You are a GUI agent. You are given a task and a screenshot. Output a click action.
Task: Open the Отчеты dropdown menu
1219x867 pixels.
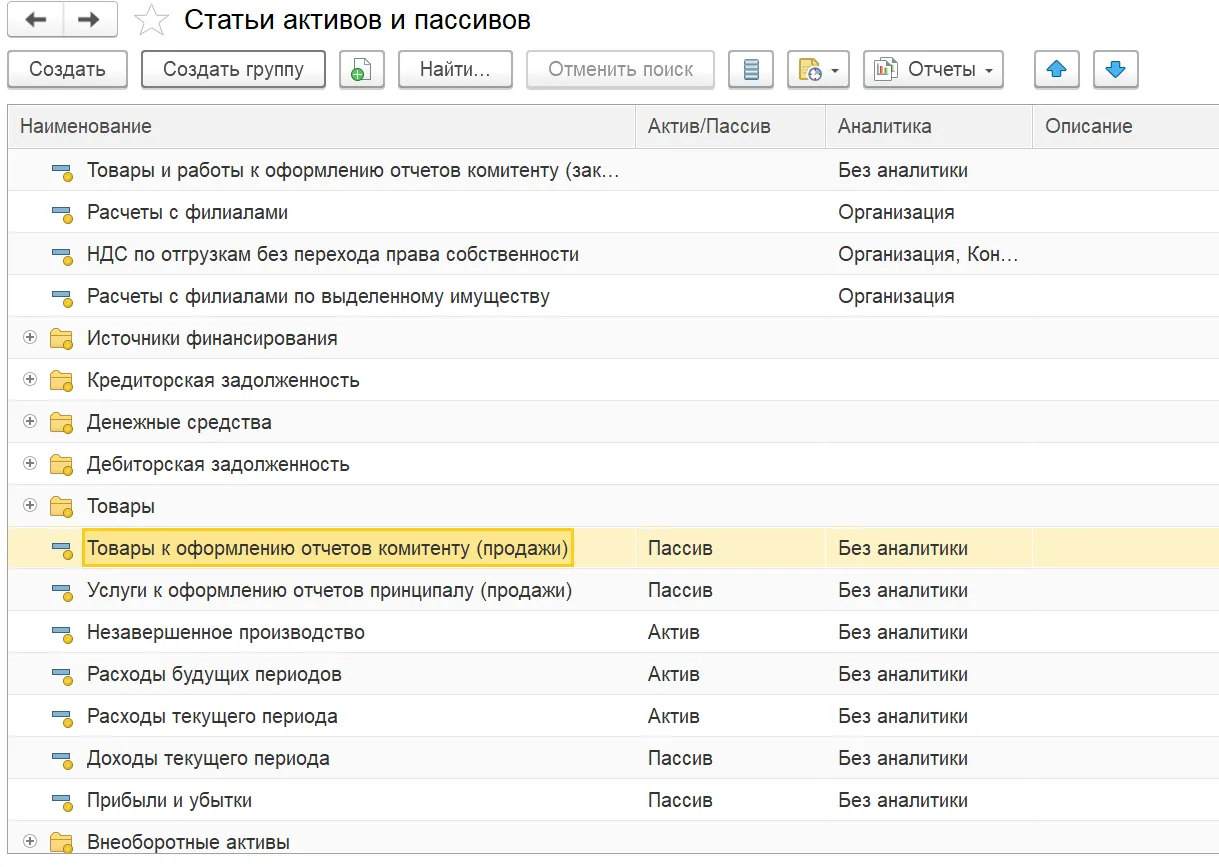pyautogui.click(x=933, y=70)
